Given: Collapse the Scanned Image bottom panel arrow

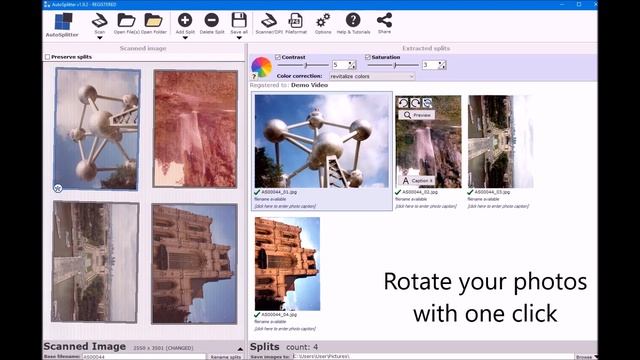Looking at the screenshot, I should 240,349.
